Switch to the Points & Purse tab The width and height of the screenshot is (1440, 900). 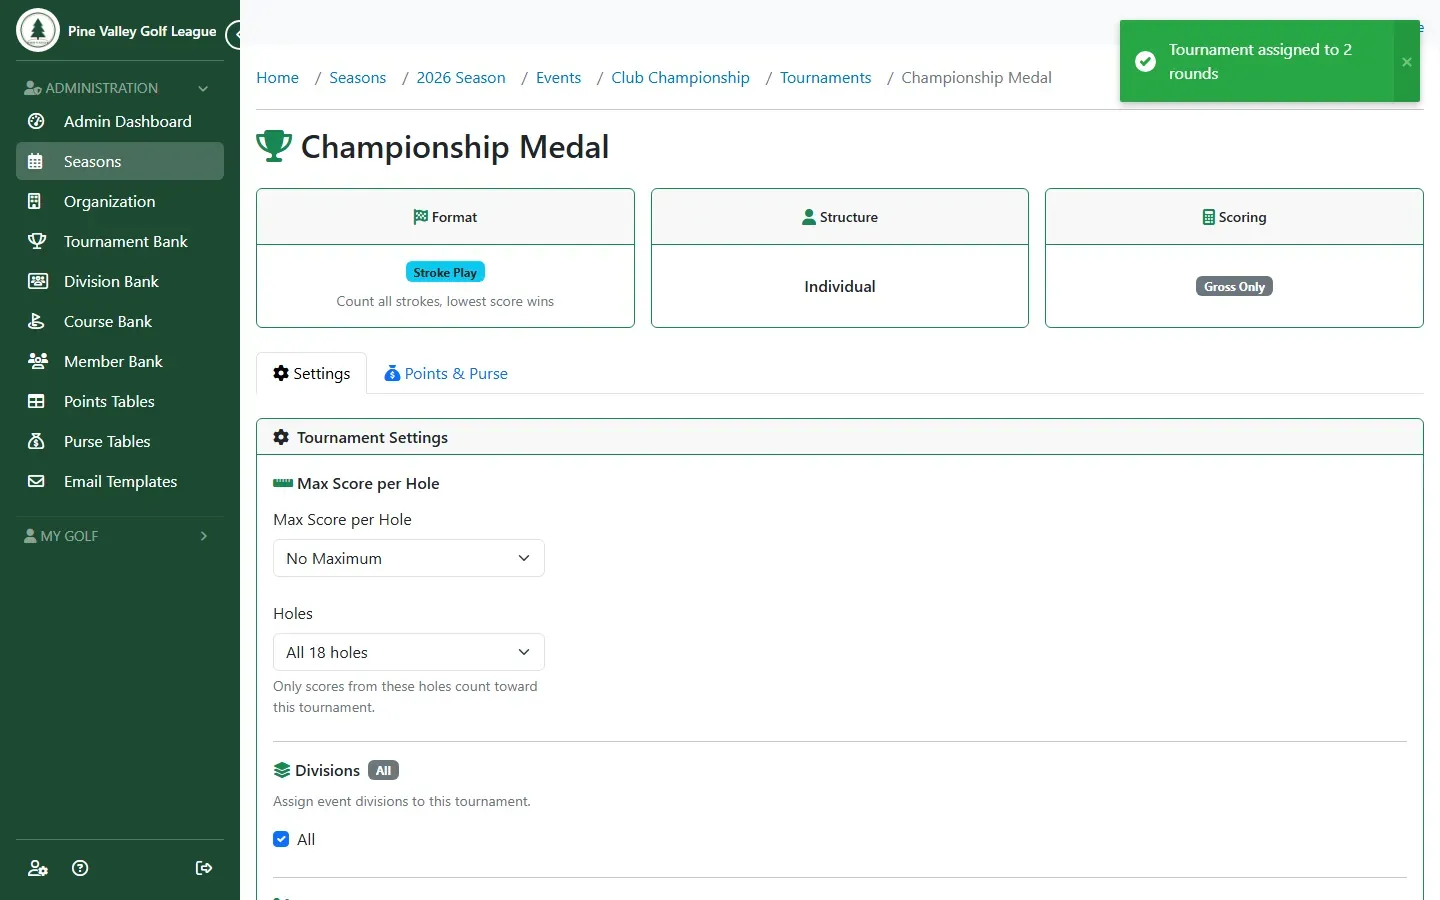(x=446, y=373)
